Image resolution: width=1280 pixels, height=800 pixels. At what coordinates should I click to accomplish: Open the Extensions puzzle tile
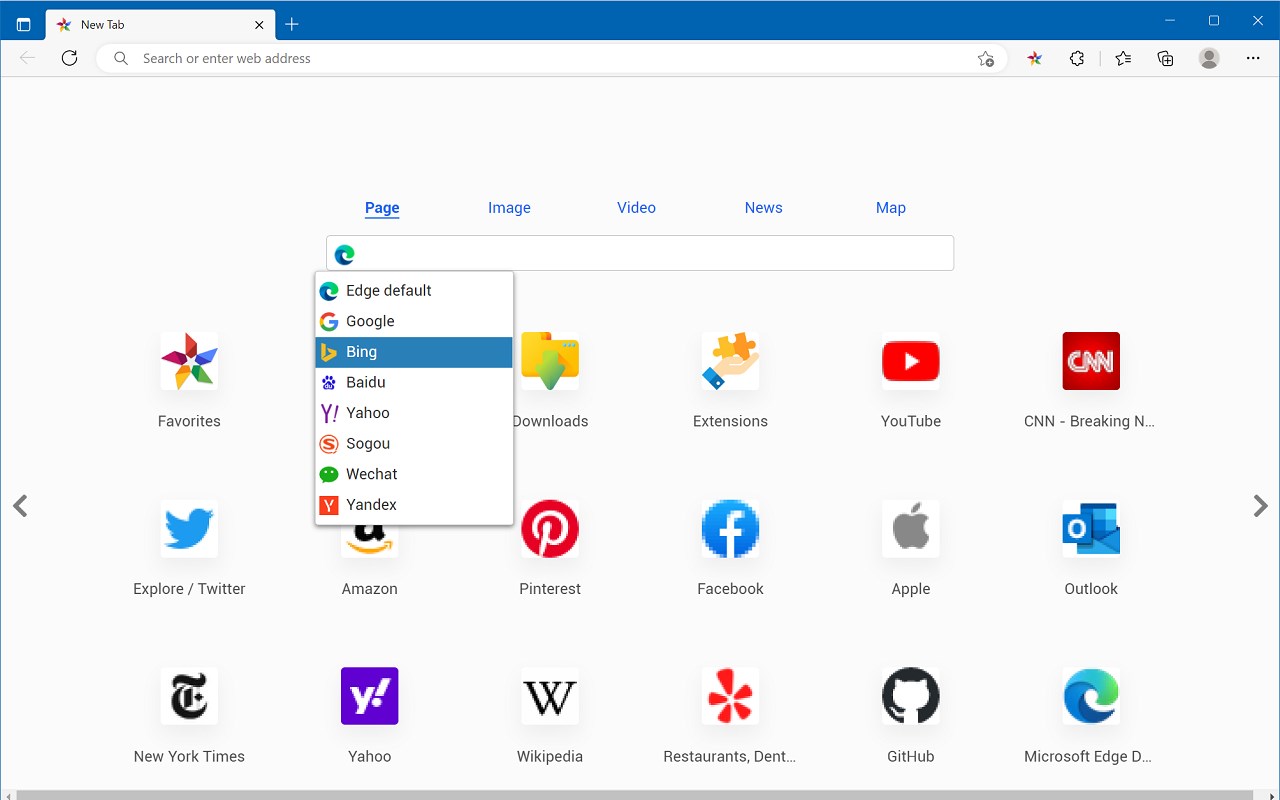(730, 361)
